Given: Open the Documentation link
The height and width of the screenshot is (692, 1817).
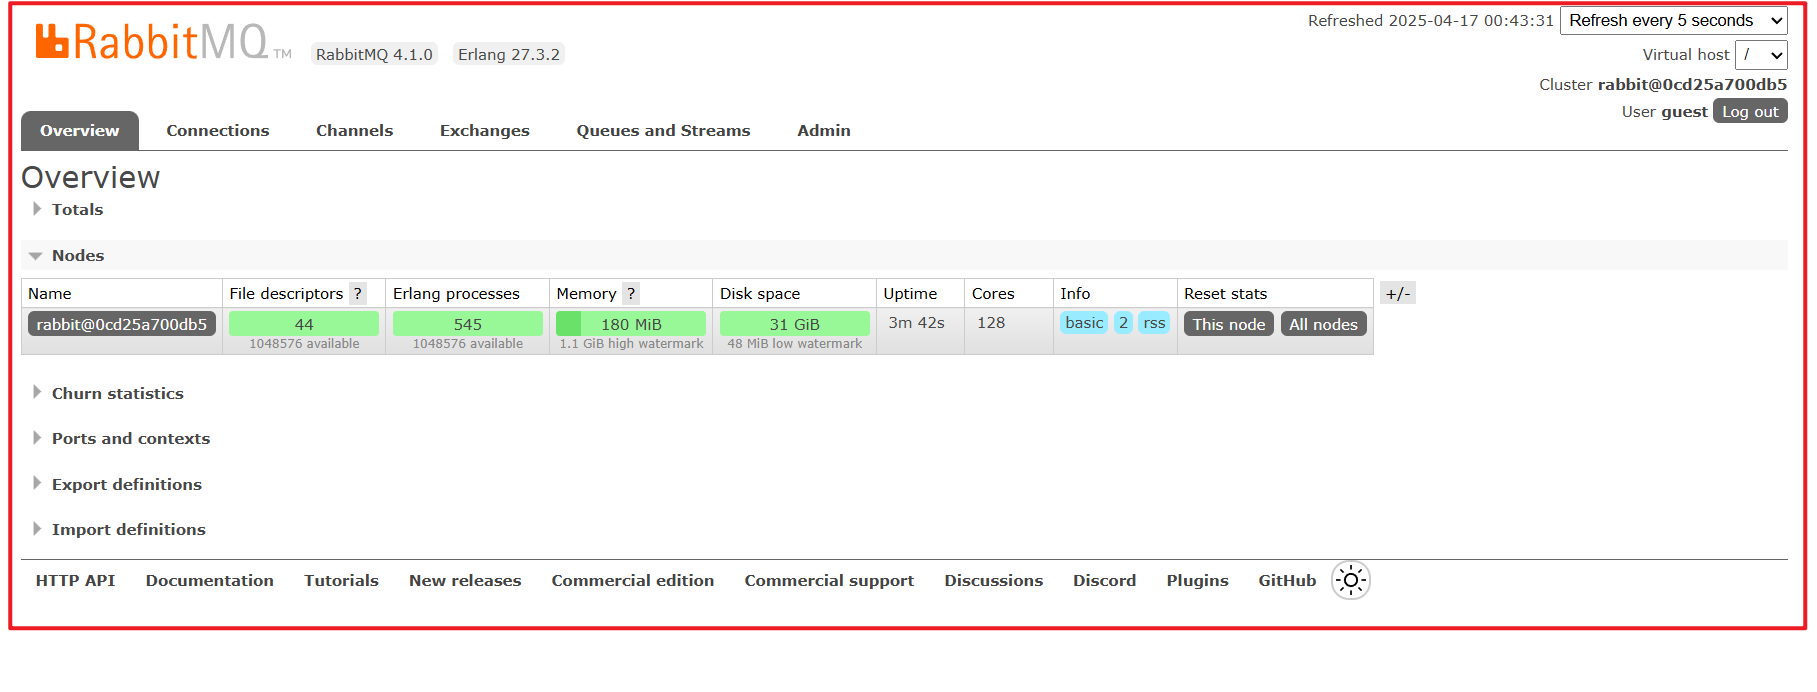Looking at the screenshot, I should click(209, 580).
